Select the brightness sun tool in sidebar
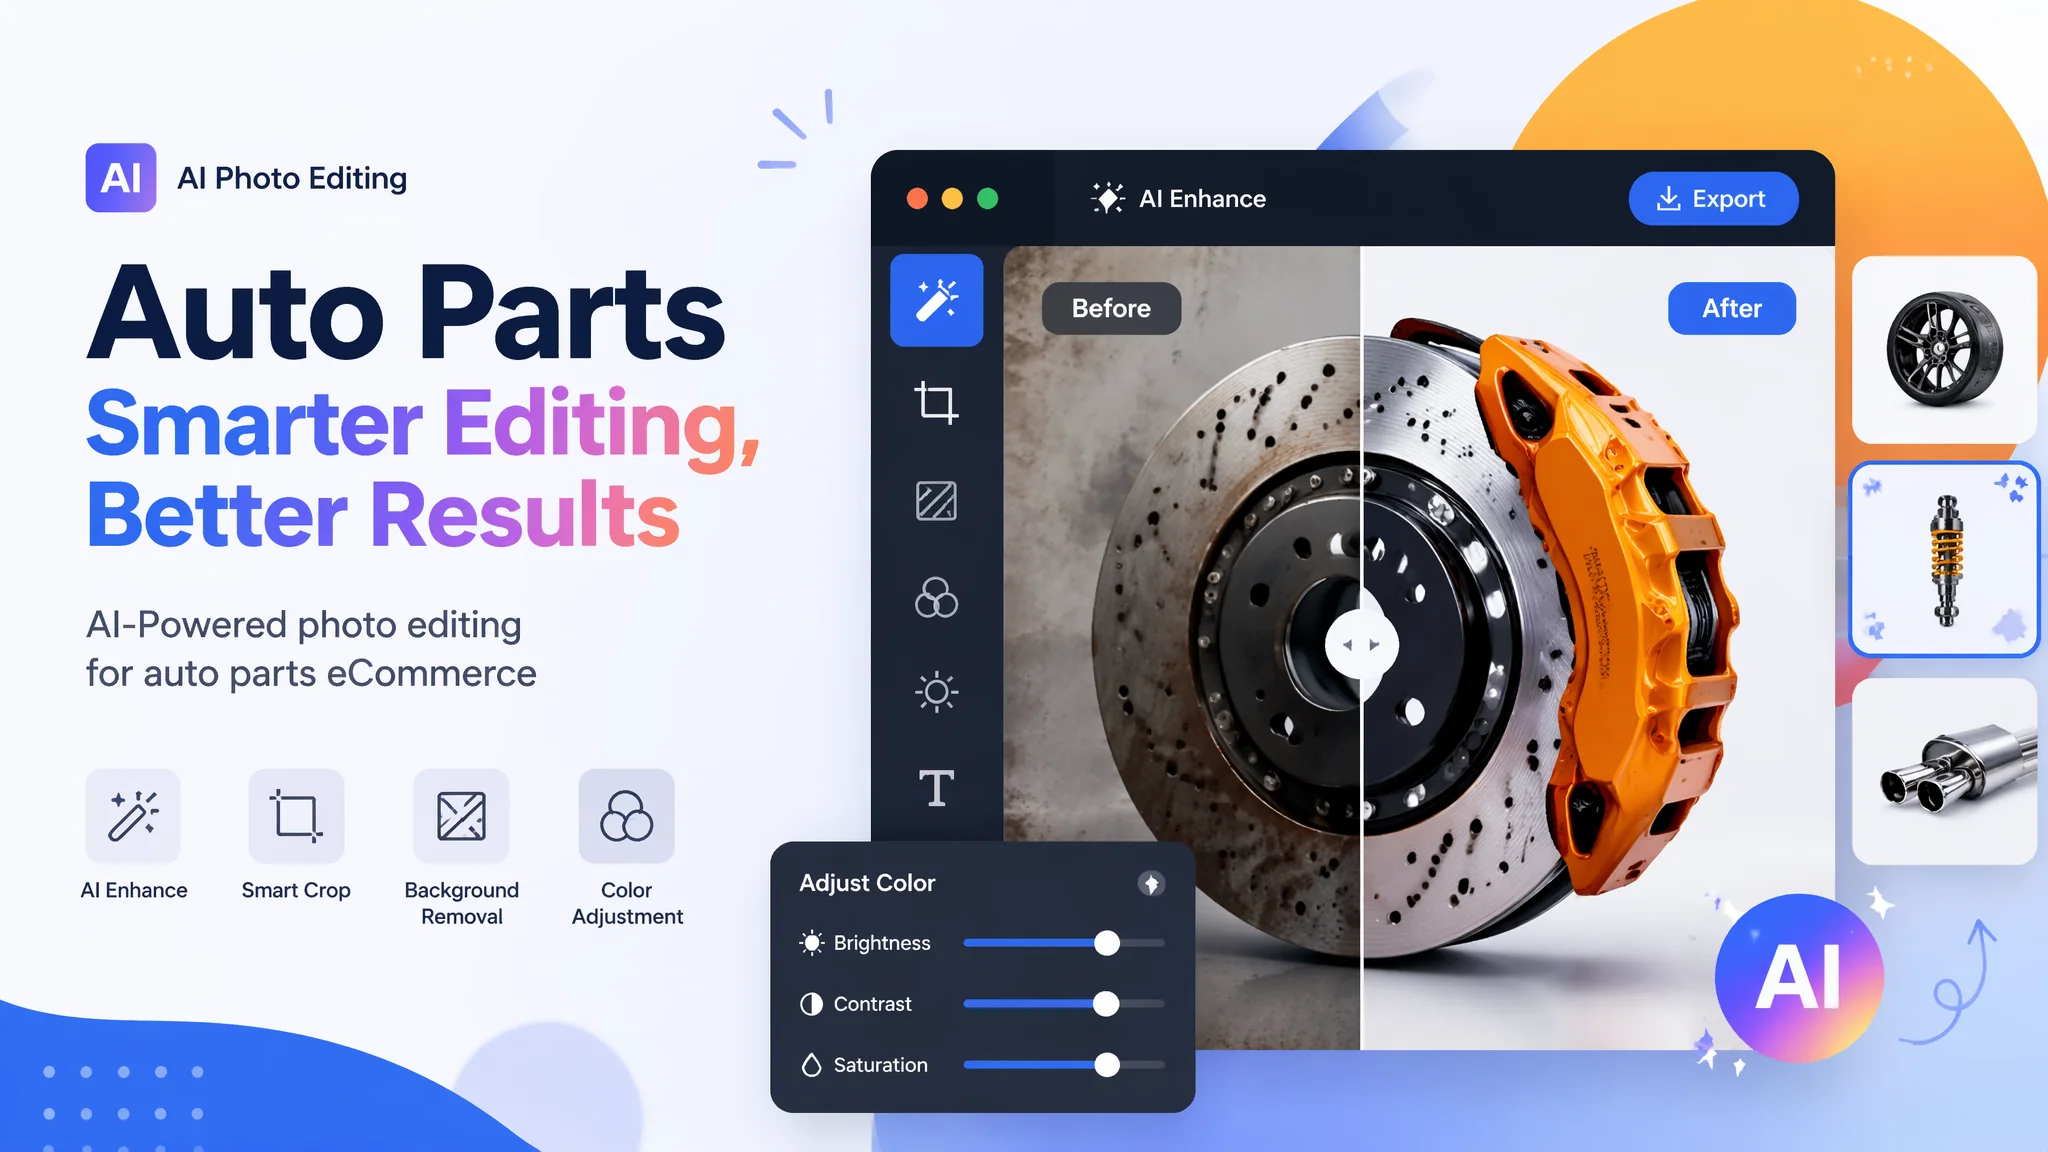2048x1152 pixels. coord(937,692)
